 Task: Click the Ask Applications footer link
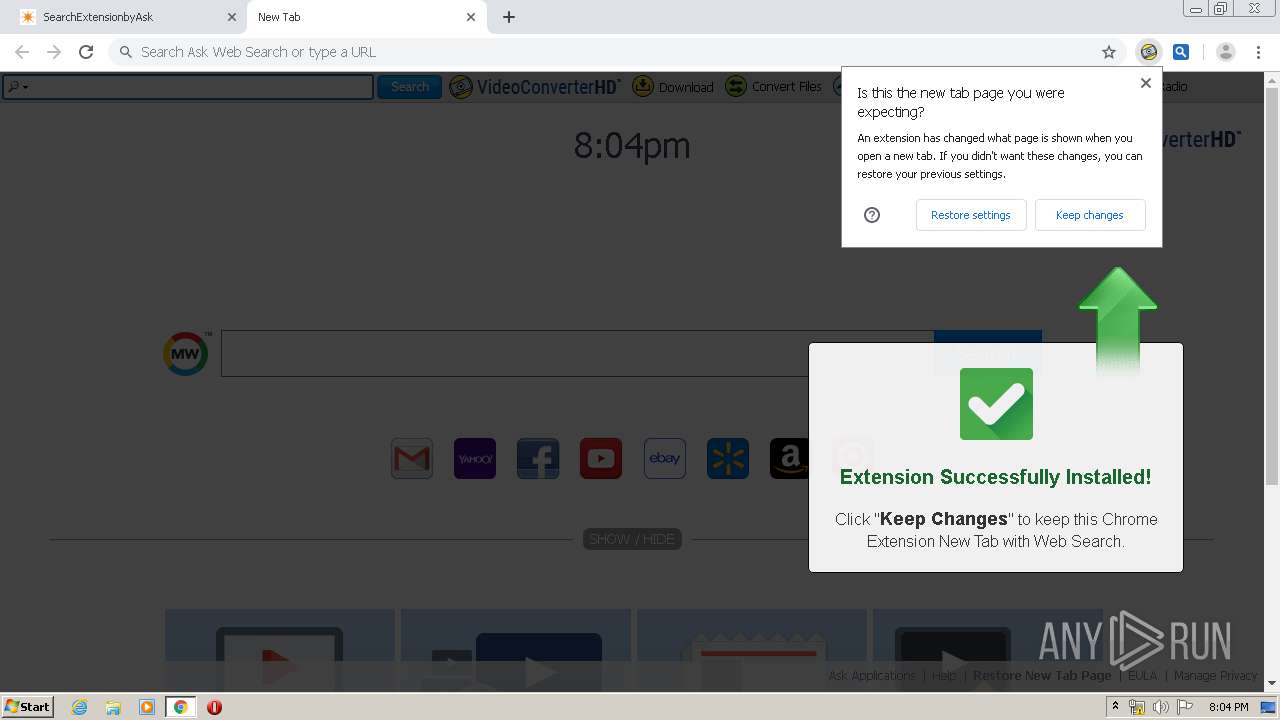[872, 676]
